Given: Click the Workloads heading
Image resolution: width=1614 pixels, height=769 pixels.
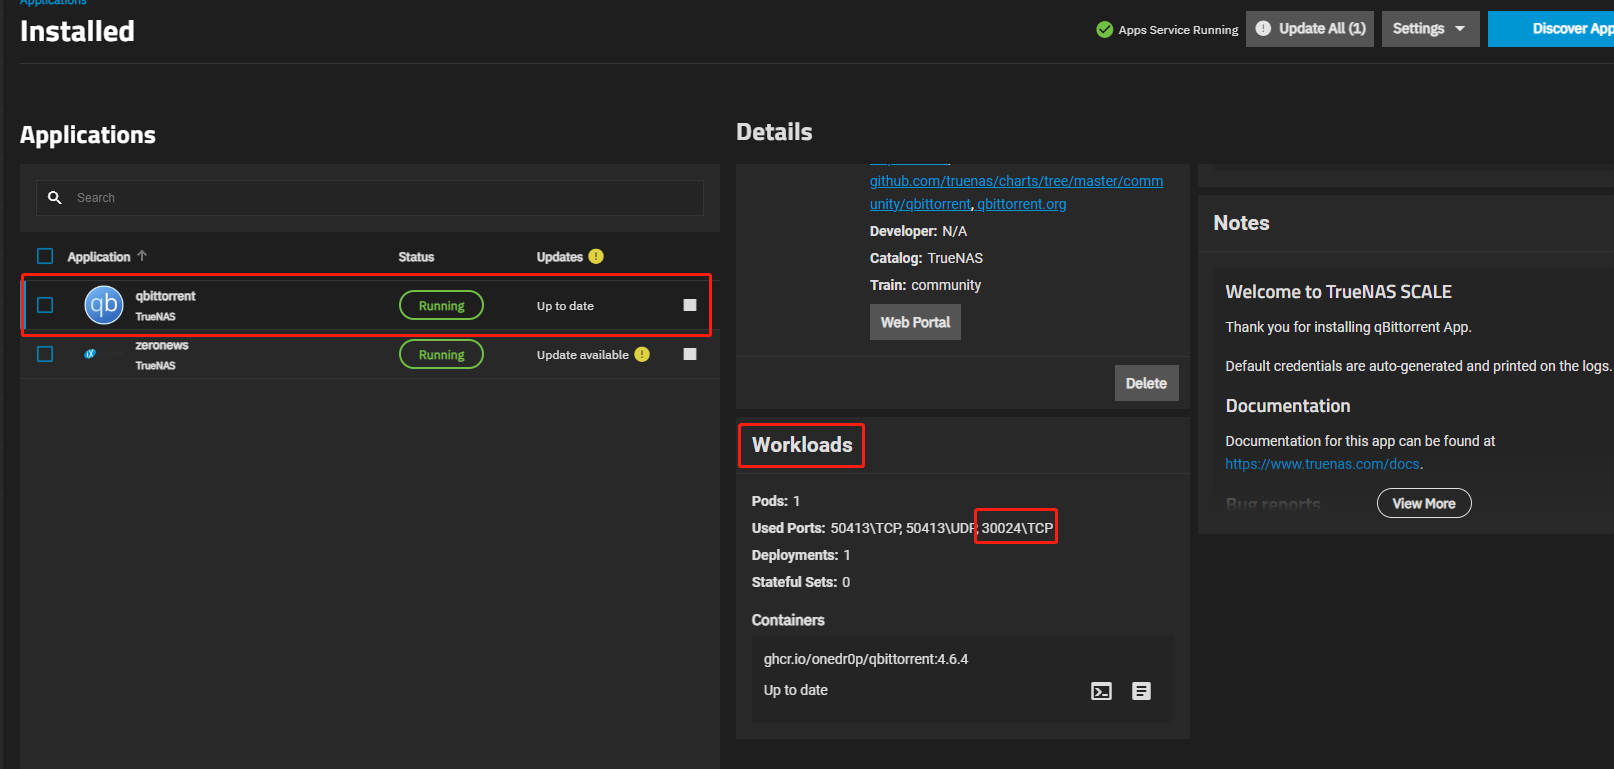Looking at the screenshot, I should (x=802, y=445).
